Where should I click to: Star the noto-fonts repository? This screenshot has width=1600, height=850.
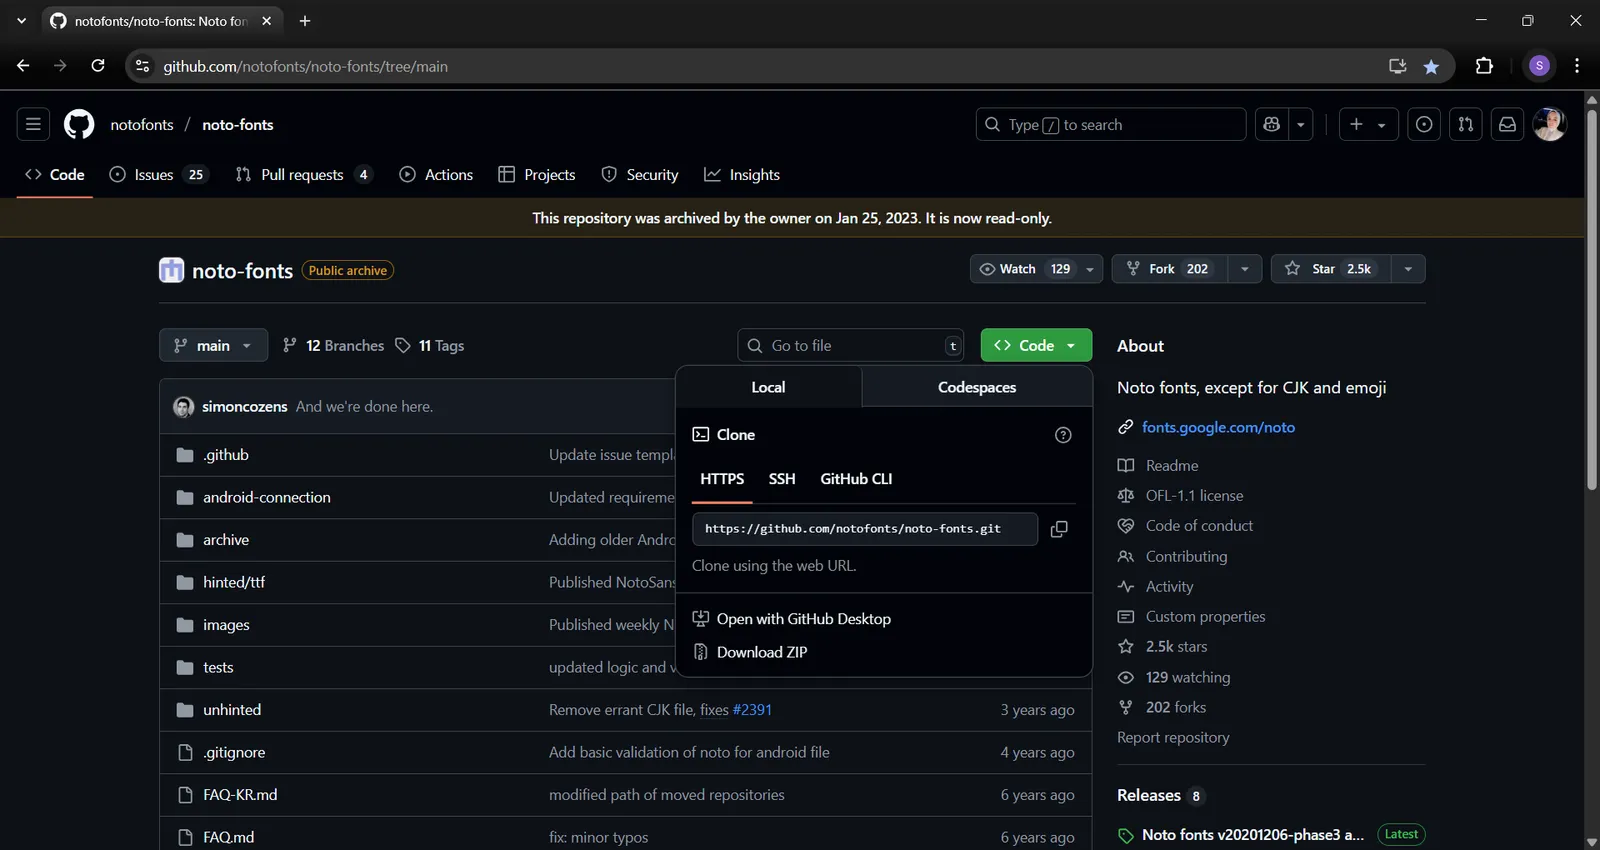1331,269
